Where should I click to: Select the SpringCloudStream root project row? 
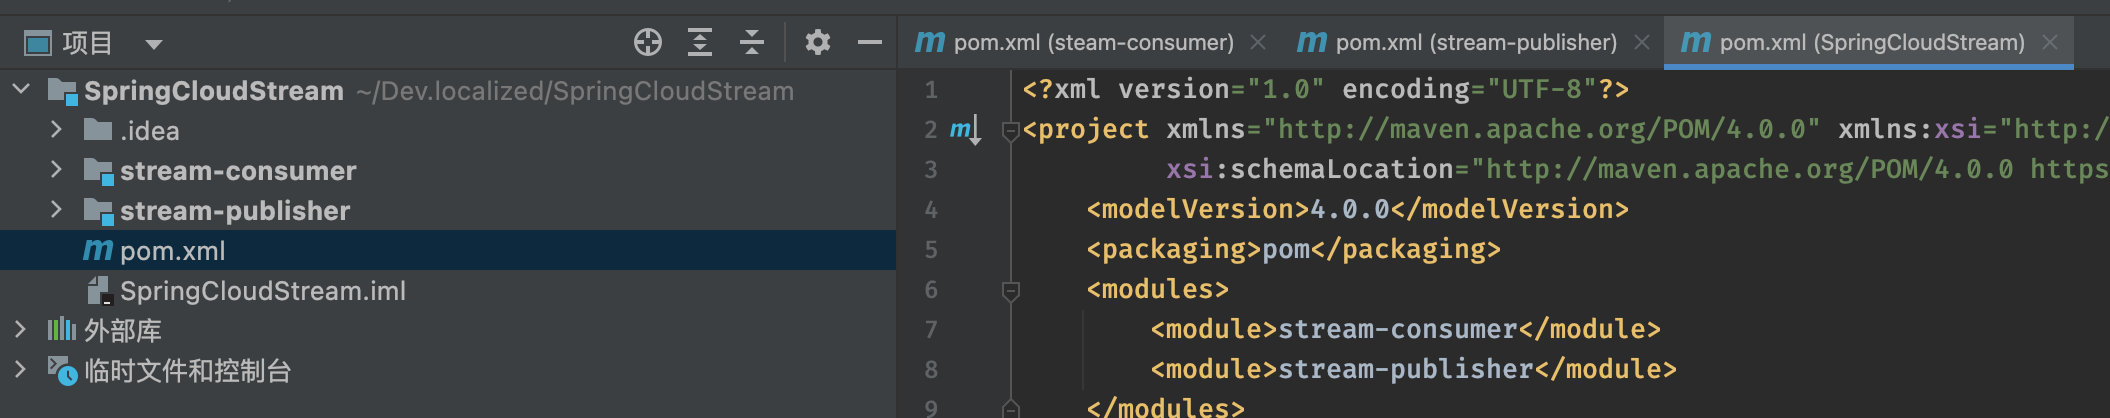pos(448,90)
